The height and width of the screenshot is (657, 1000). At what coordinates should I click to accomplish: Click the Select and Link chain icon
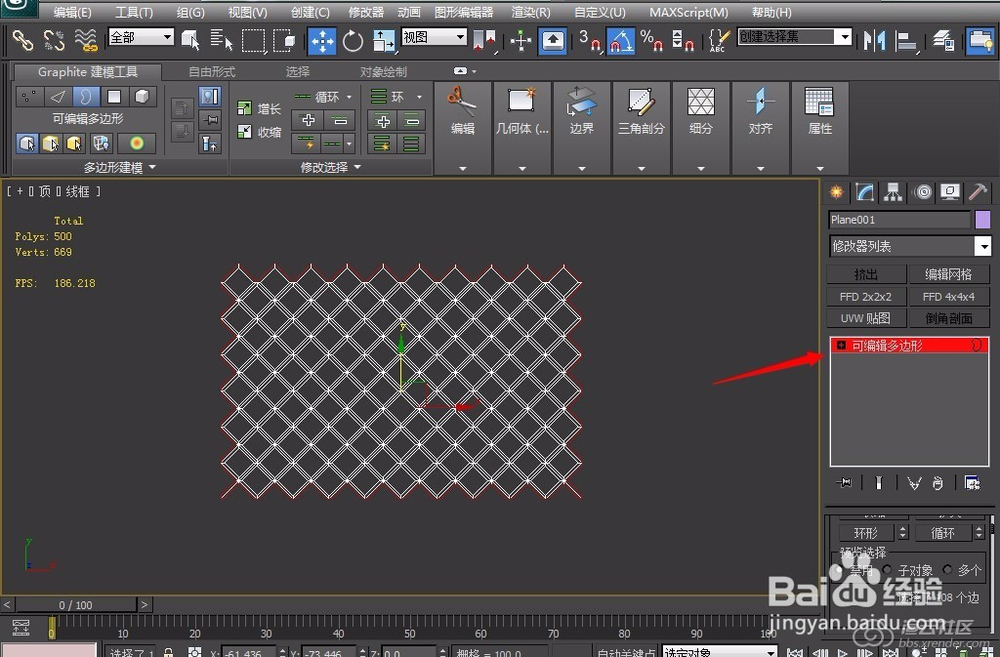[x=23, y=41]
